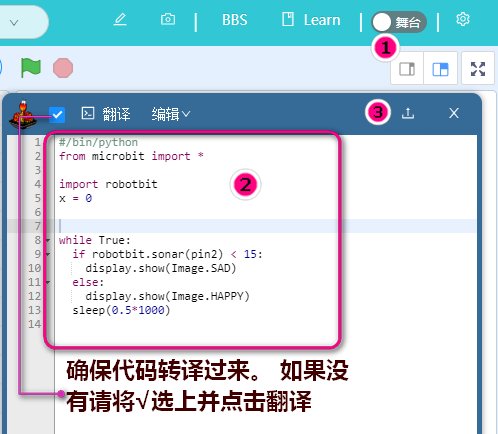Open the 编辑 dropdown menu
498x434 pixels.
click(171, 114)
